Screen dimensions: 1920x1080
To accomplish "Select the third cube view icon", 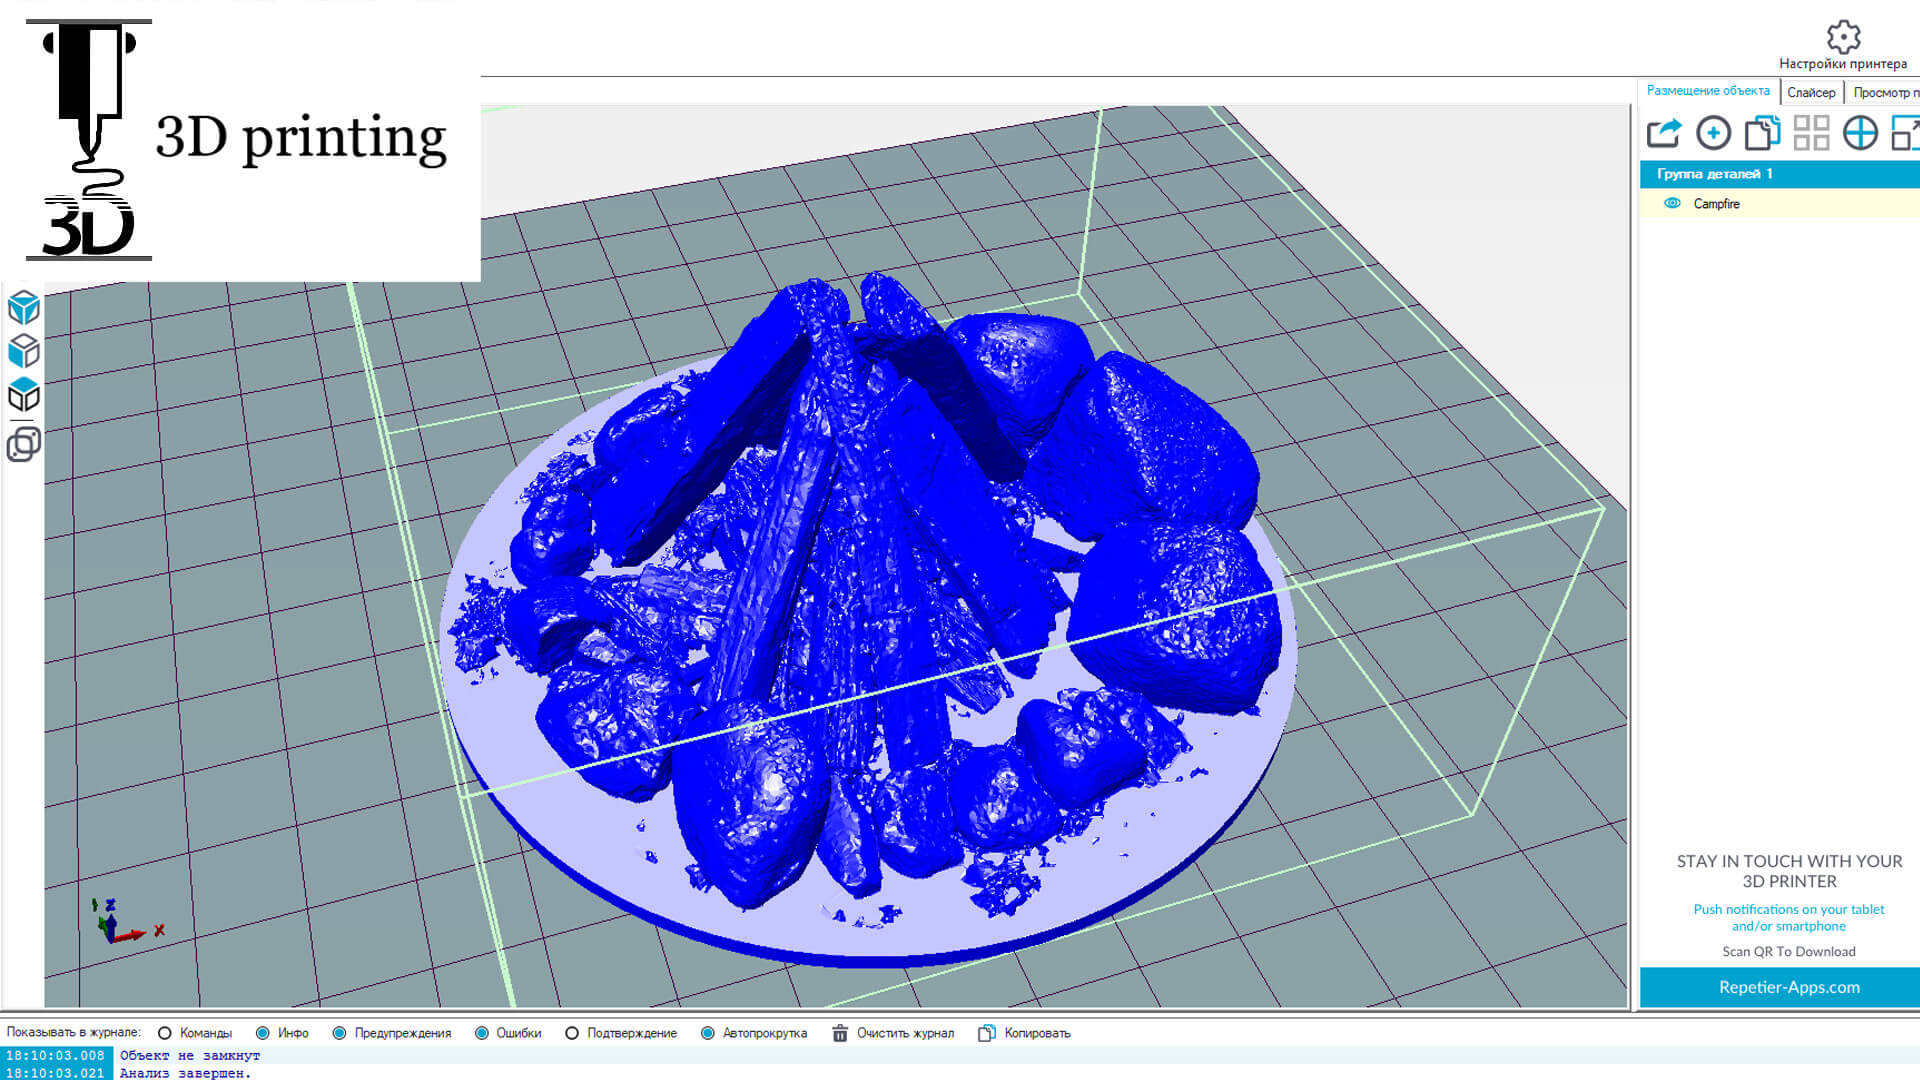I will [x=24, y=396].
